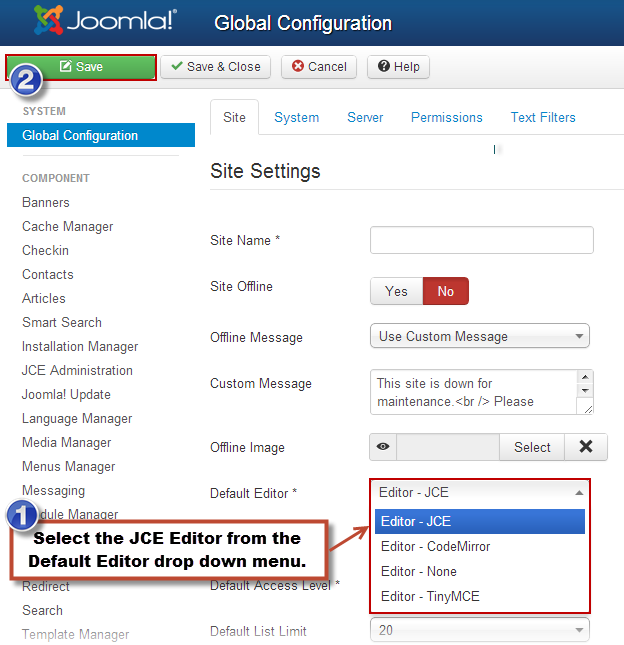Open Menus Manager link
624x645 pixels.
(x=68, y=466)
